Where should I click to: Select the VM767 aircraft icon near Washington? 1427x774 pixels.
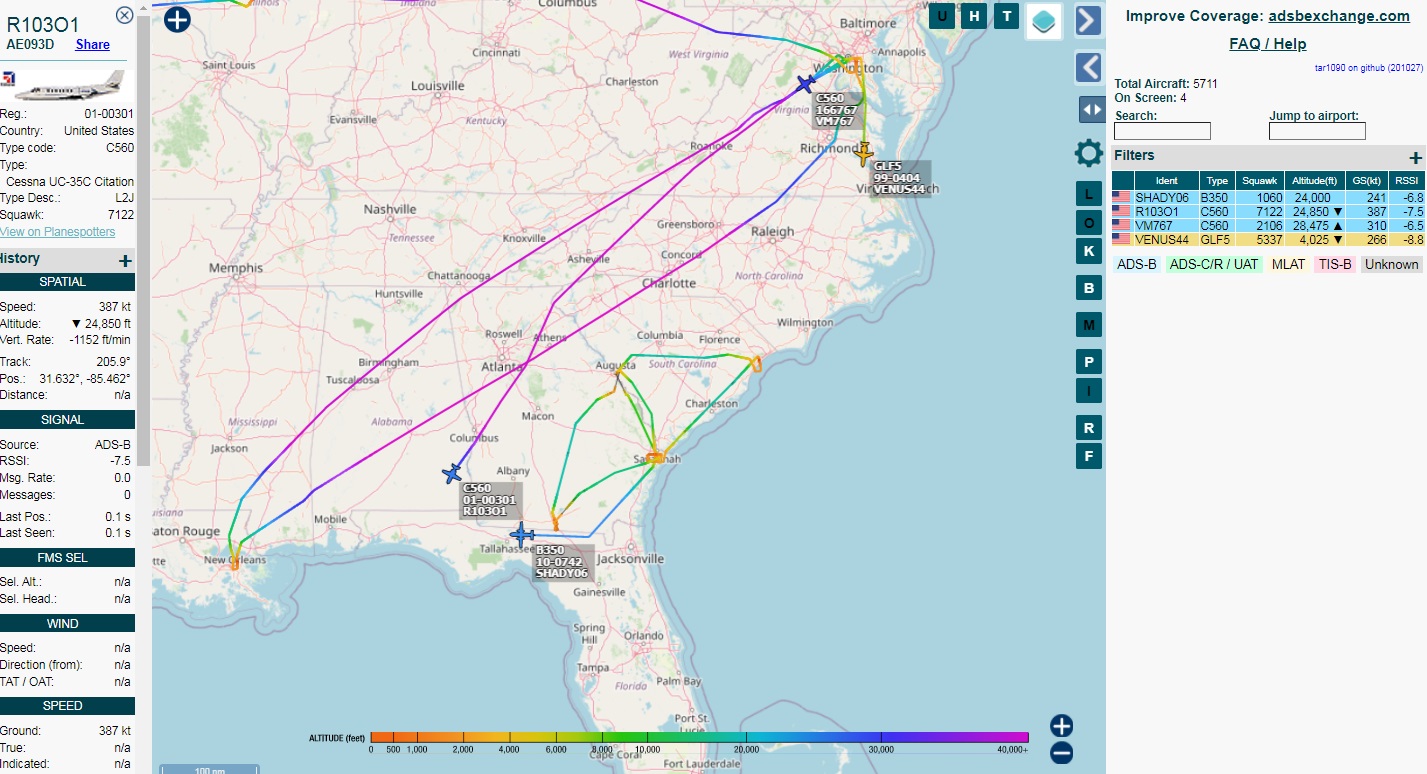[x=806, y=84]
